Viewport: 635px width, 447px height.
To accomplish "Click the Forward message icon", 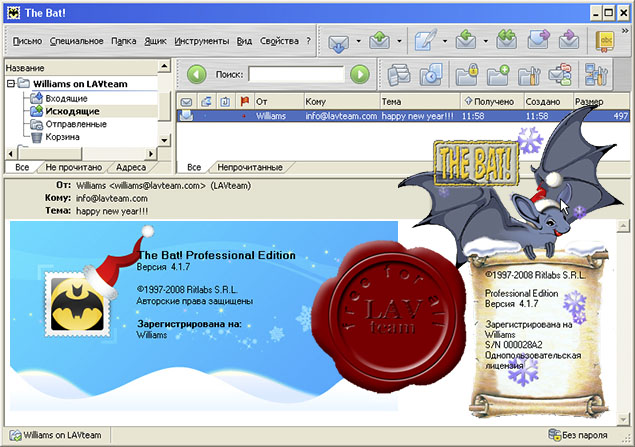I will 539,40.
